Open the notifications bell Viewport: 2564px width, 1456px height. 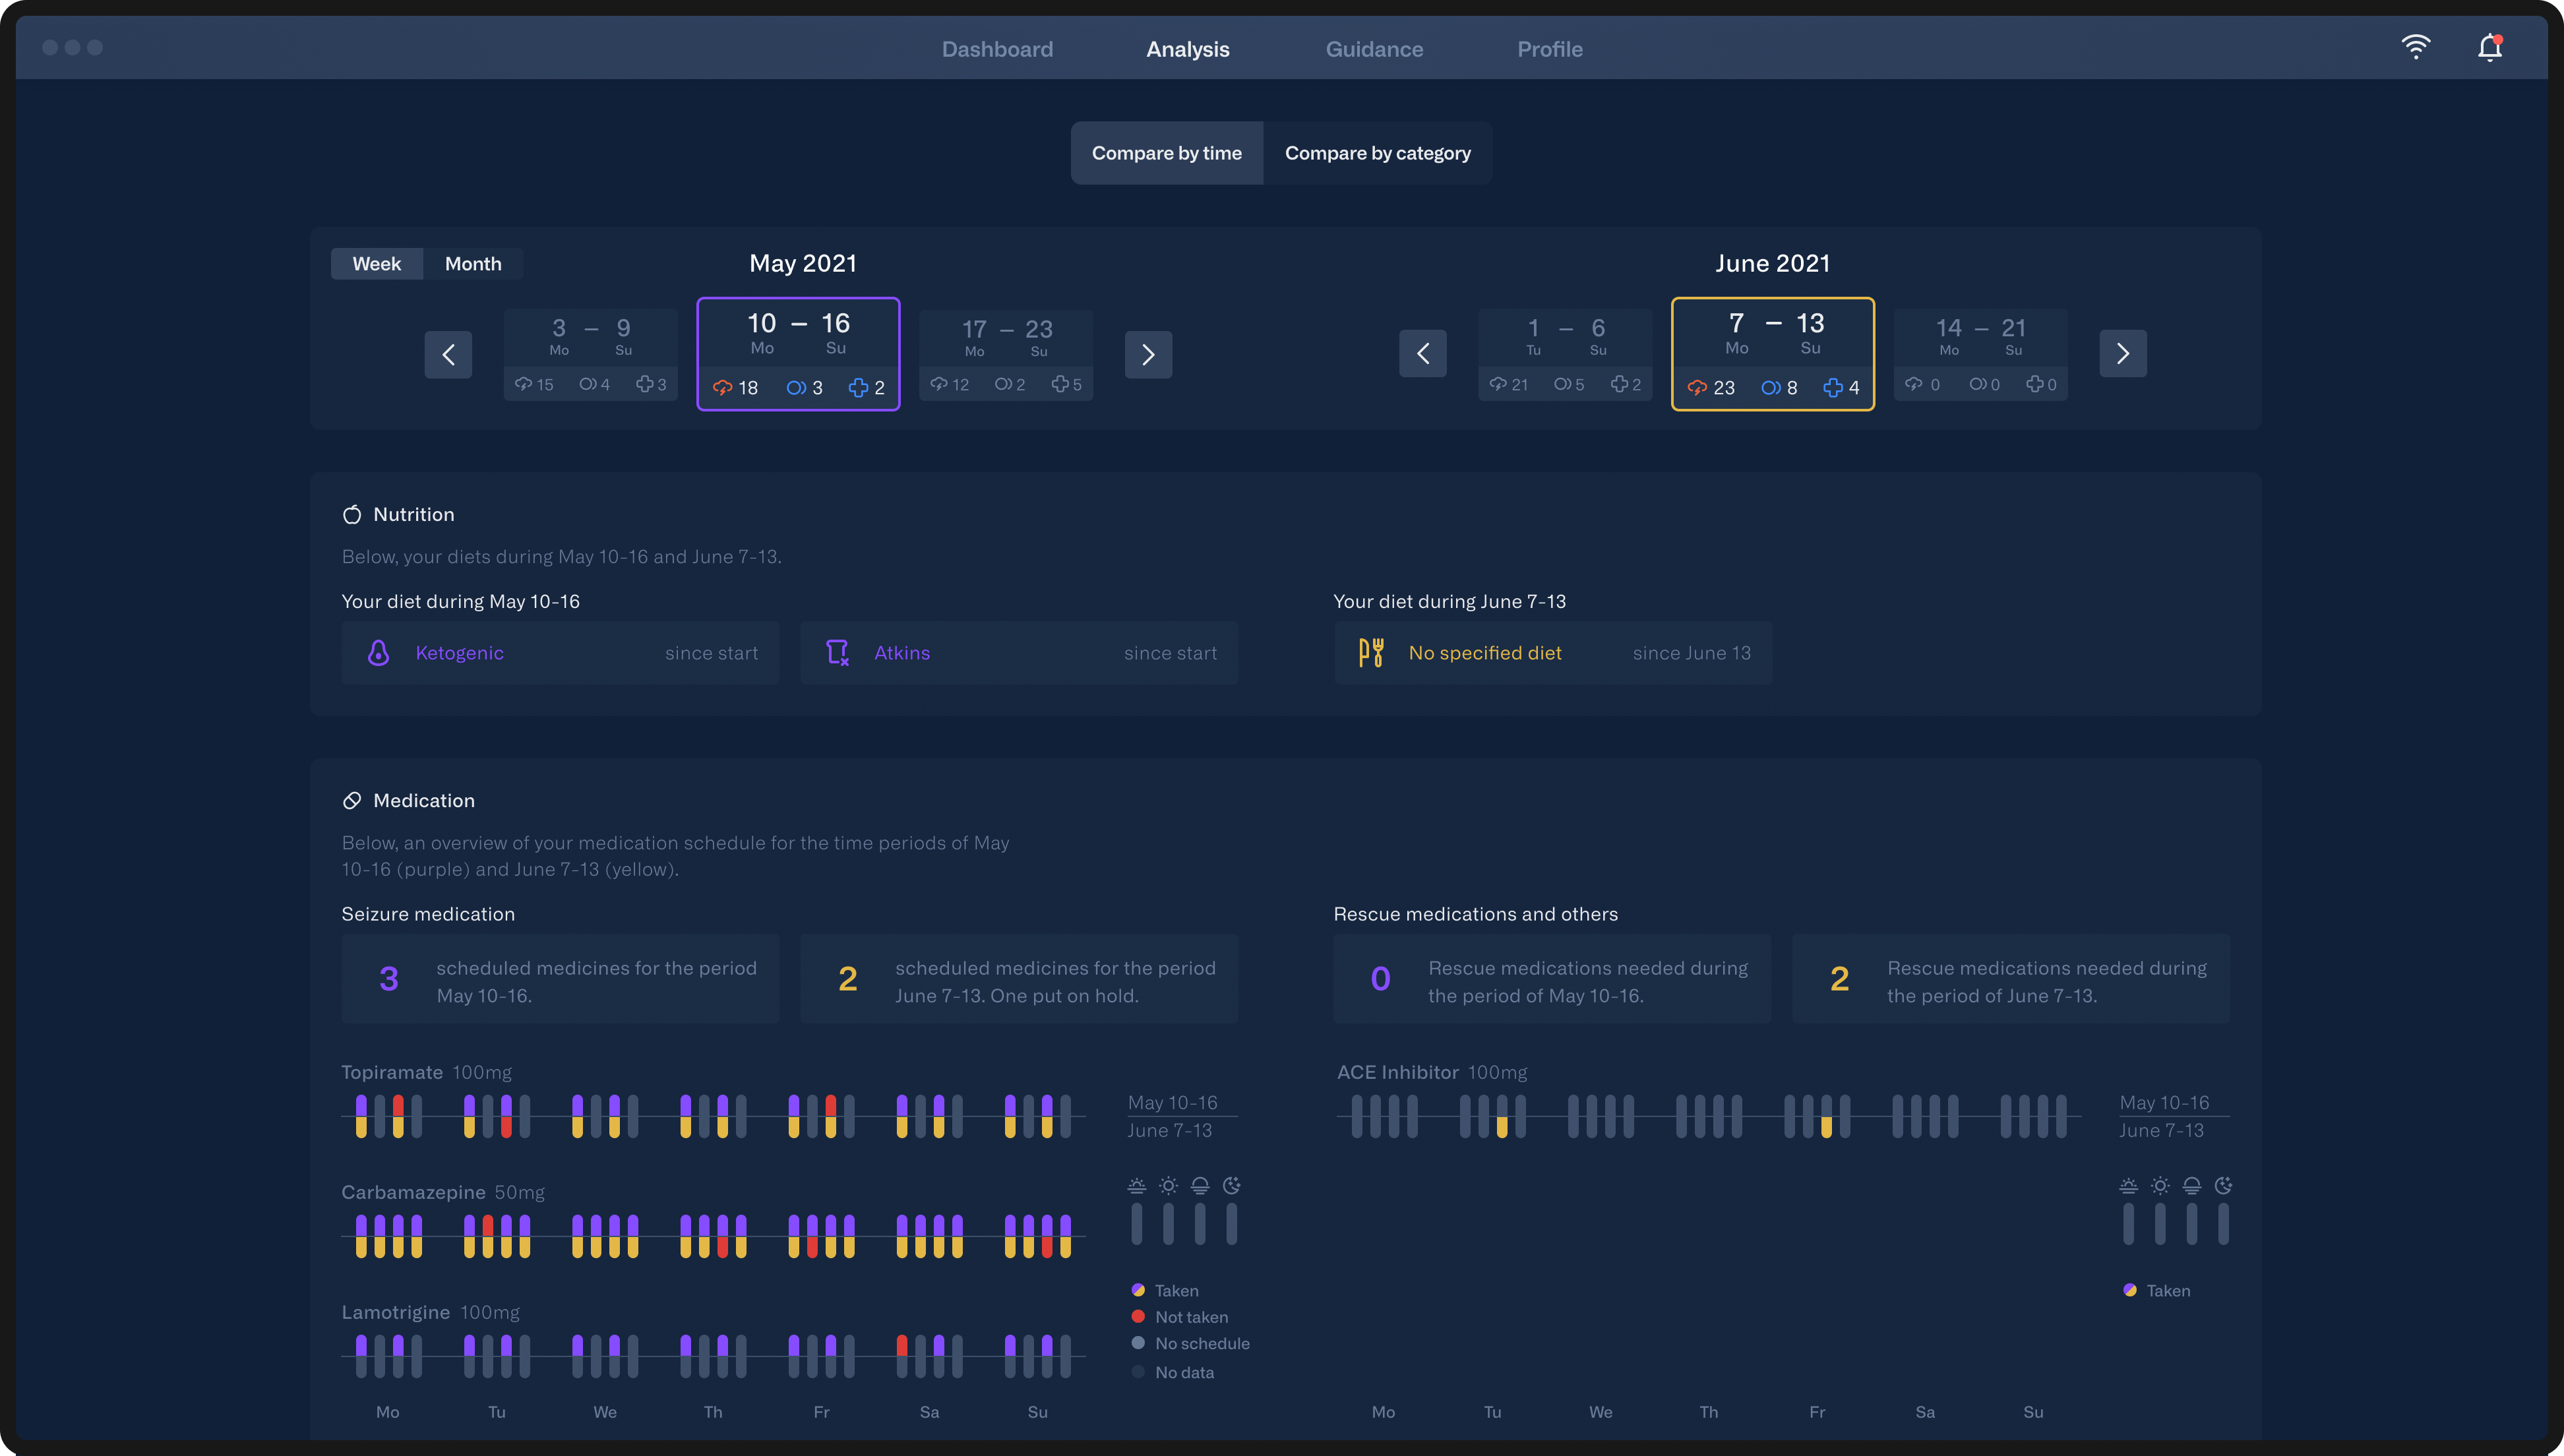tap(2489, 48)
